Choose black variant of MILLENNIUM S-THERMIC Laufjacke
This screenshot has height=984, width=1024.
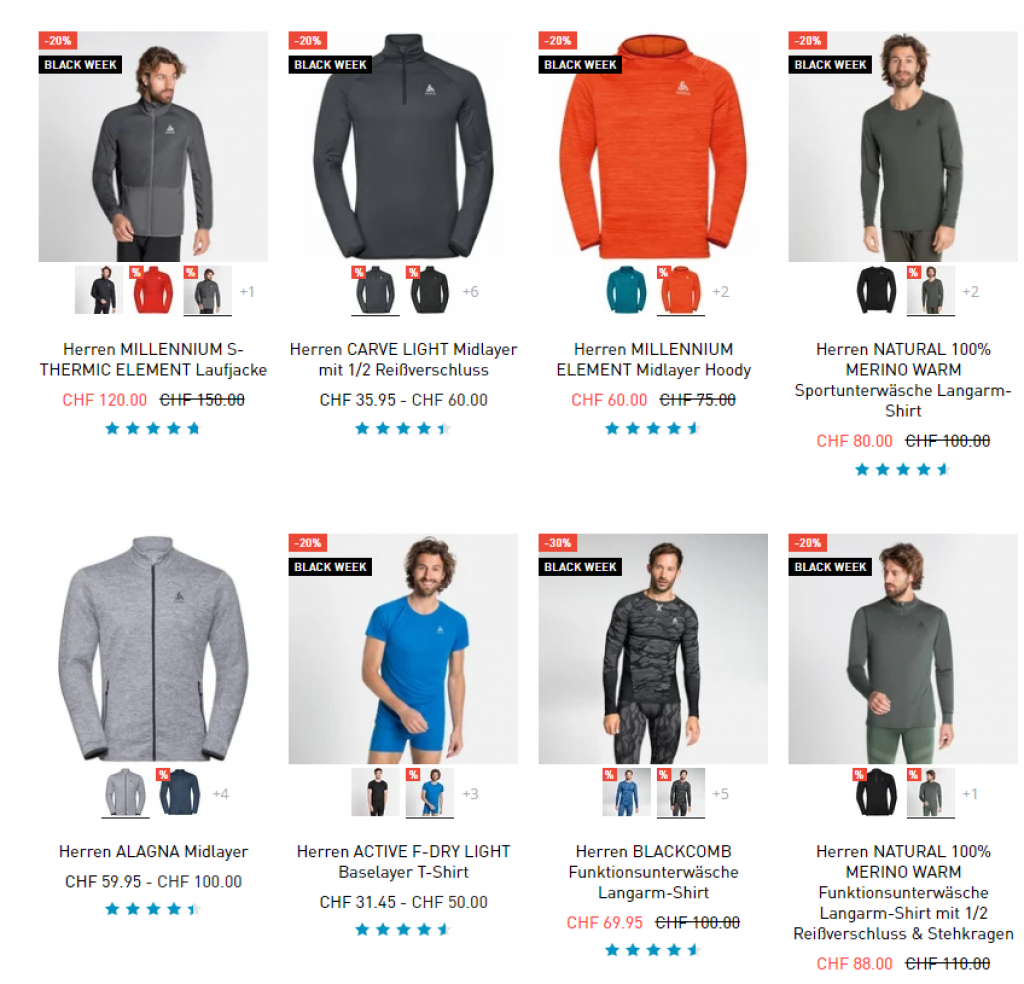(99, 291)
